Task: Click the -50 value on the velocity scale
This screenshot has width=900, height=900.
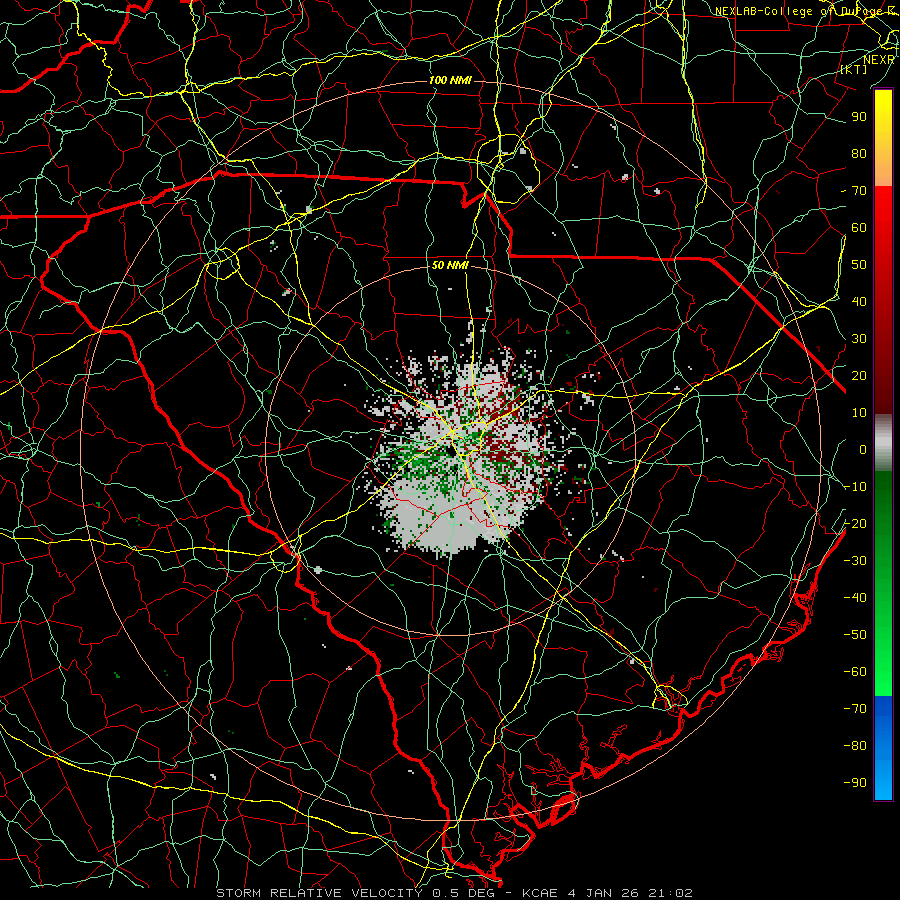Action: 855,635
